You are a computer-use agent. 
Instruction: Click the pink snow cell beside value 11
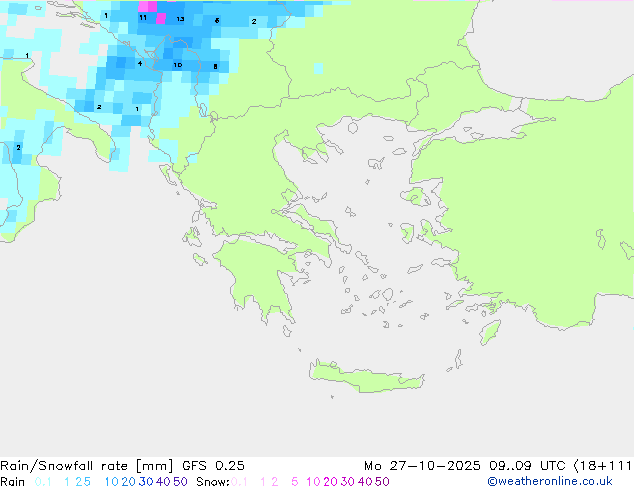pos(161,19)
